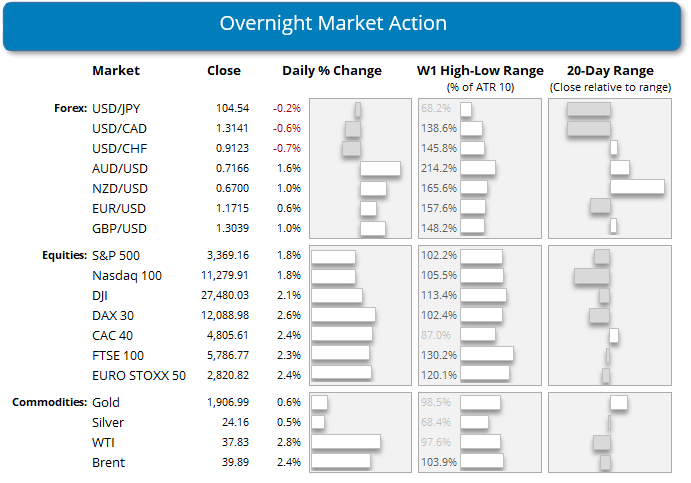The height and width of the screenshot is (483, 691).
Task: Click the AUD/USD daily change bar
Action: [x=380, y=169]
